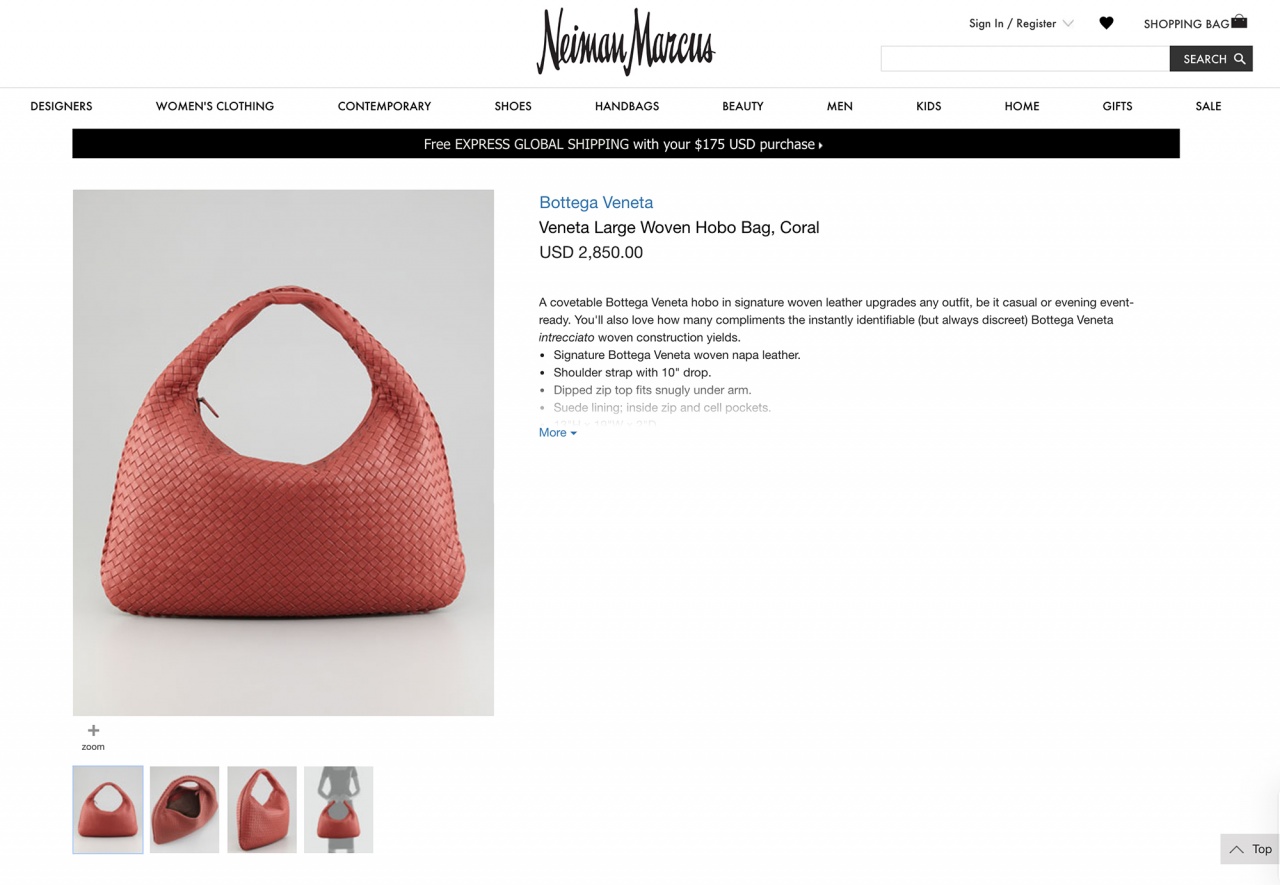The image size is (1280, 885).
Task: Click the Bottega Veneta designer link
Action: click(x=596, y=202)
